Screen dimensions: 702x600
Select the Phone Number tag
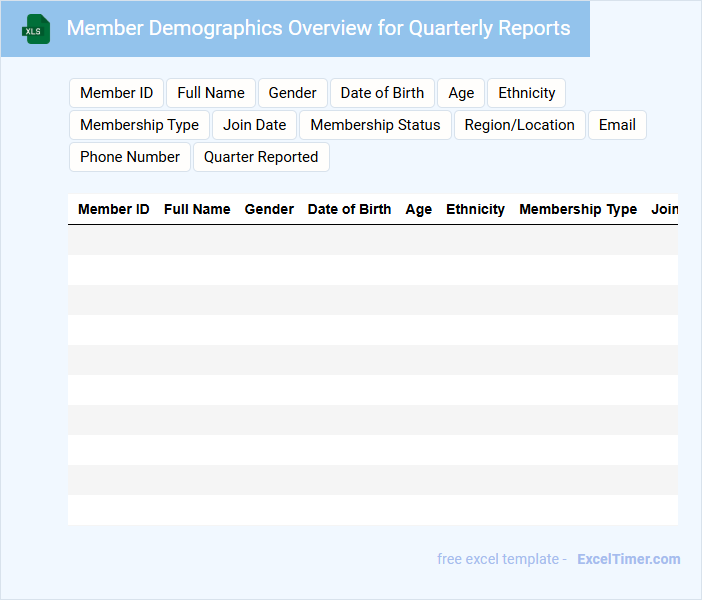[x=130, y=157]
